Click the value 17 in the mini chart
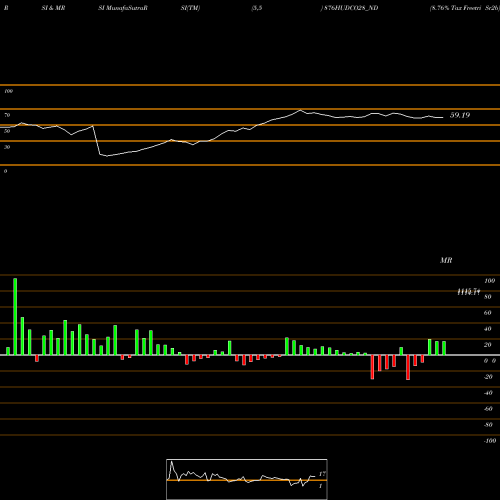The image size is (500, 500). (322, 474)
